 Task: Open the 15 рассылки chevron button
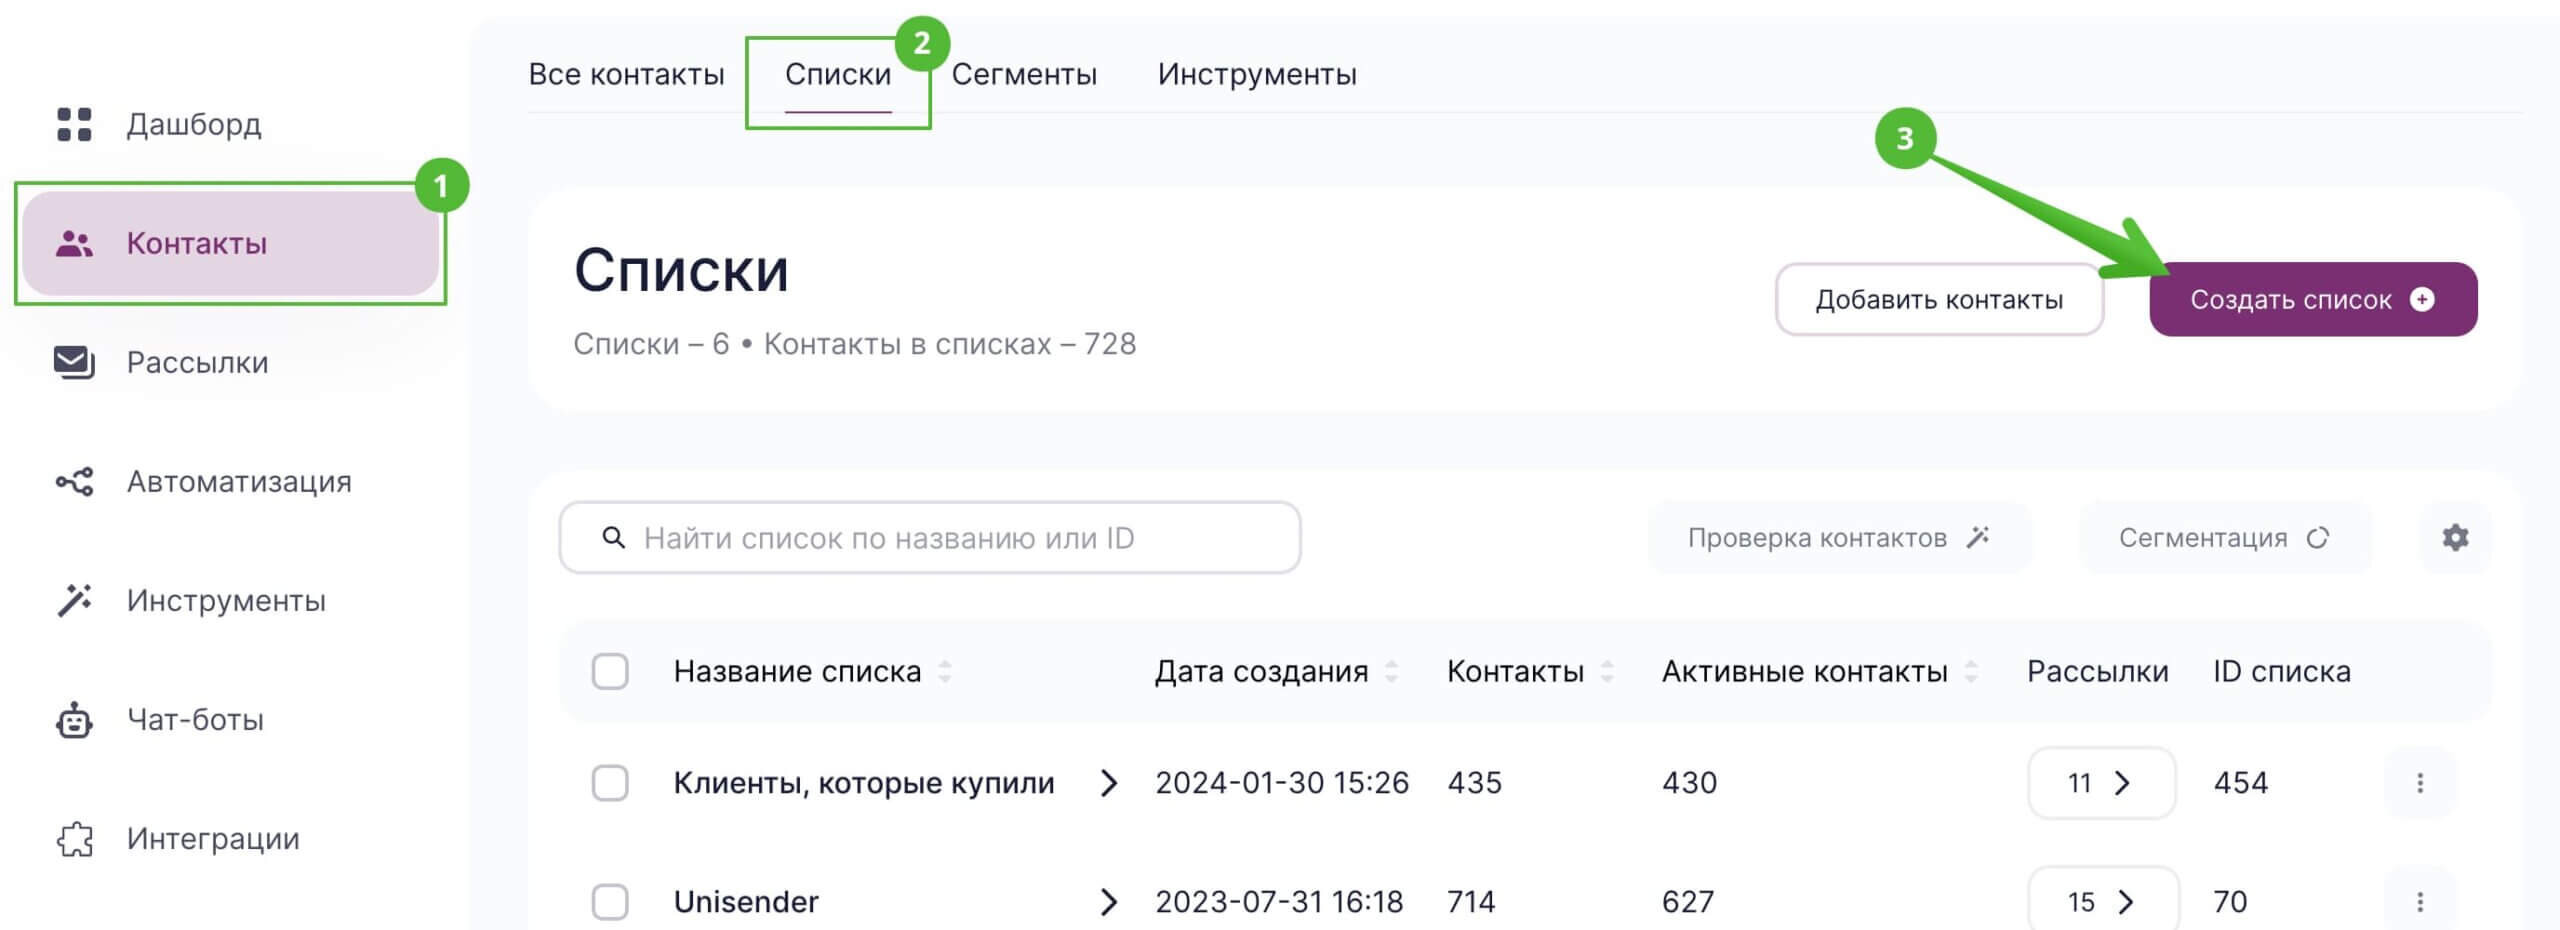(2103, 900)
